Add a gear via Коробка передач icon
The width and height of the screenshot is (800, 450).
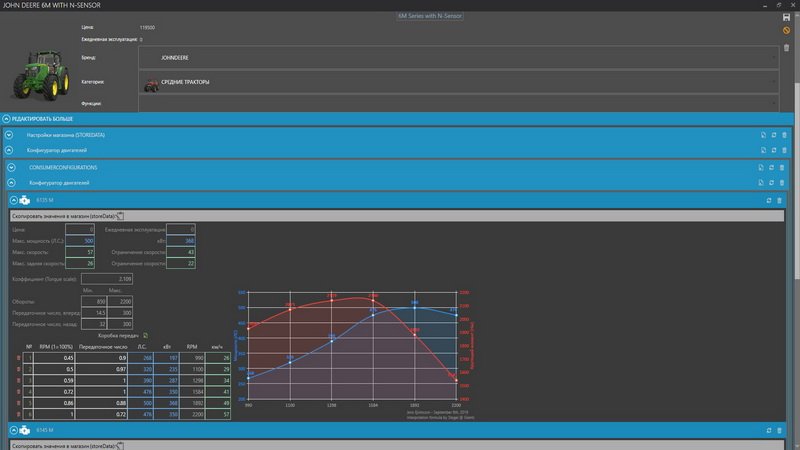tap(145, 336)
